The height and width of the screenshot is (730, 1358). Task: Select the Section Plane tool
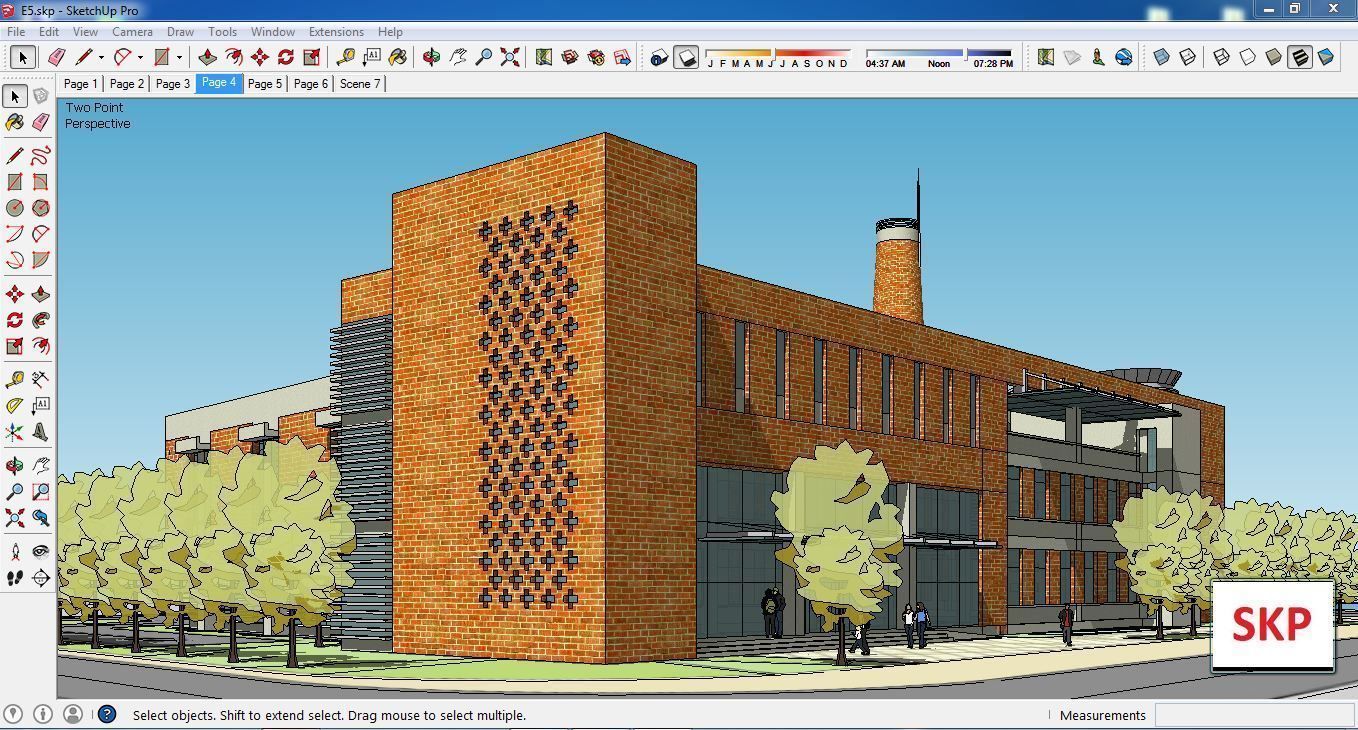click(x=41, y=578)
